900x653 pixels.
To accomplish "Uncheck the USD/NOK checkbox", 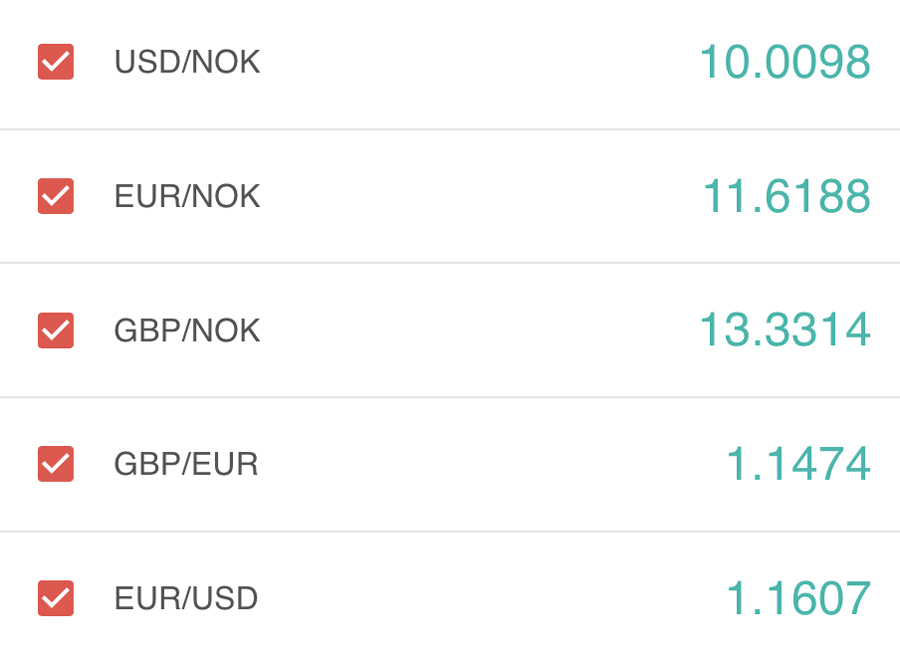I will tap(56, 62).
